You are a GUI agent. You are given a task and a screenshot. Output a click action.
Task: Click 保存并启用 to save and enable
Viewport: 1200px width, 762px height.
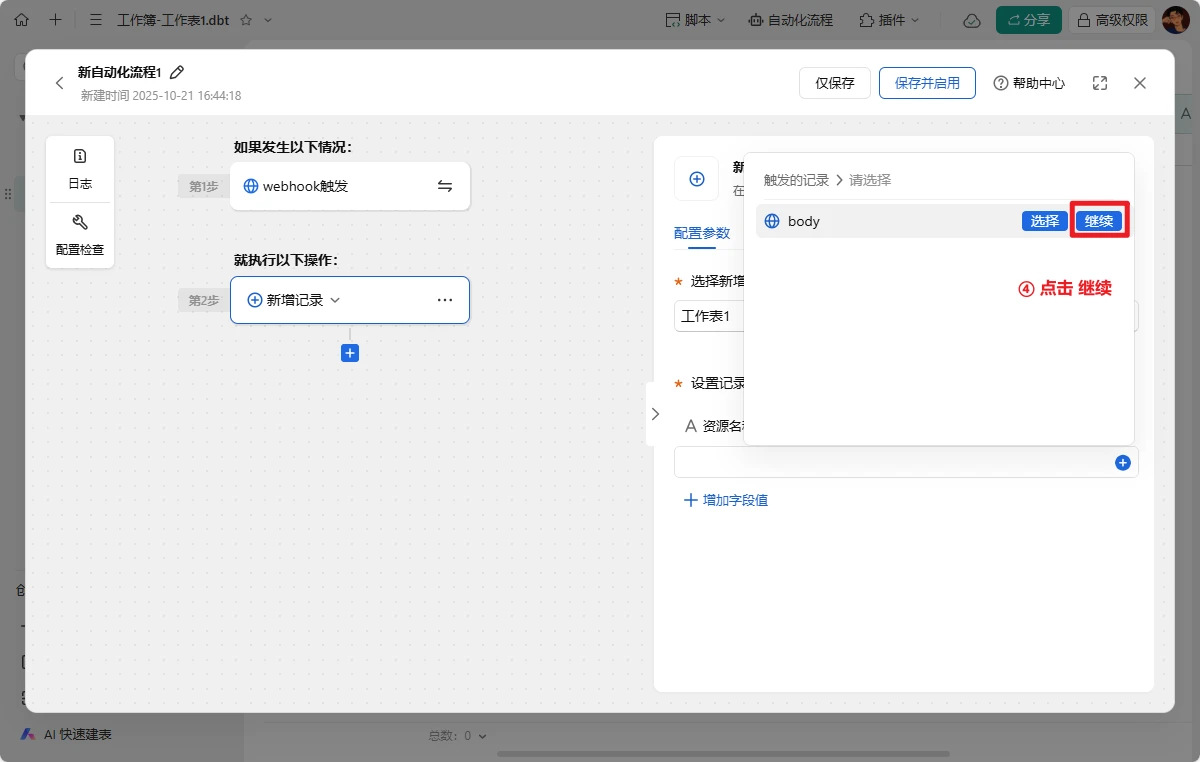coord(926,83)
